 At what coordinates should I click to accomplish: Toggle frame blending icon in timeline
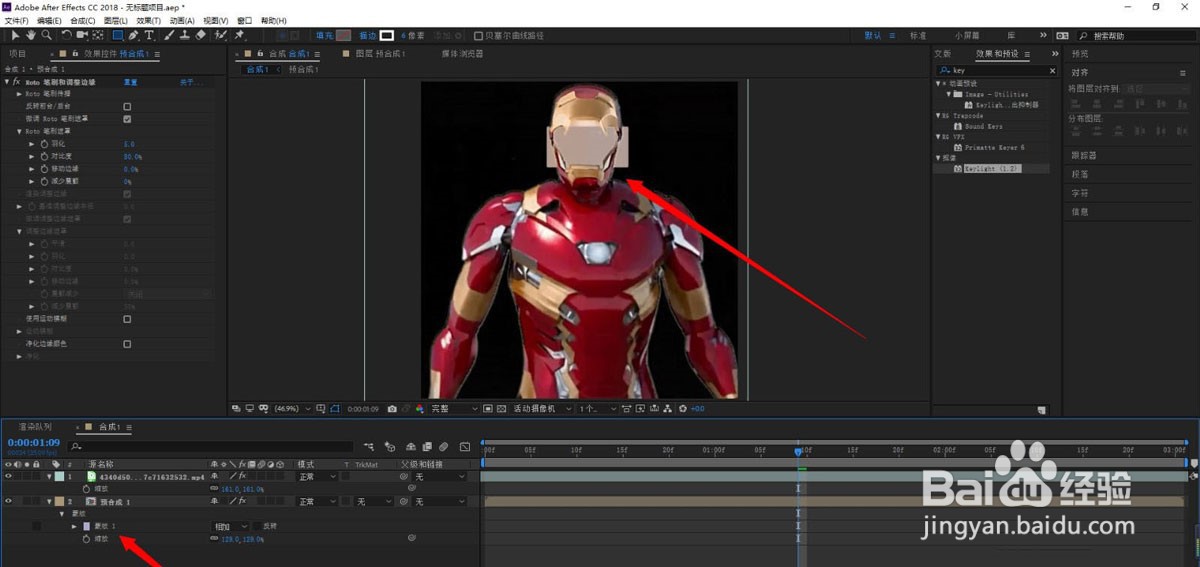pos(428,447)
